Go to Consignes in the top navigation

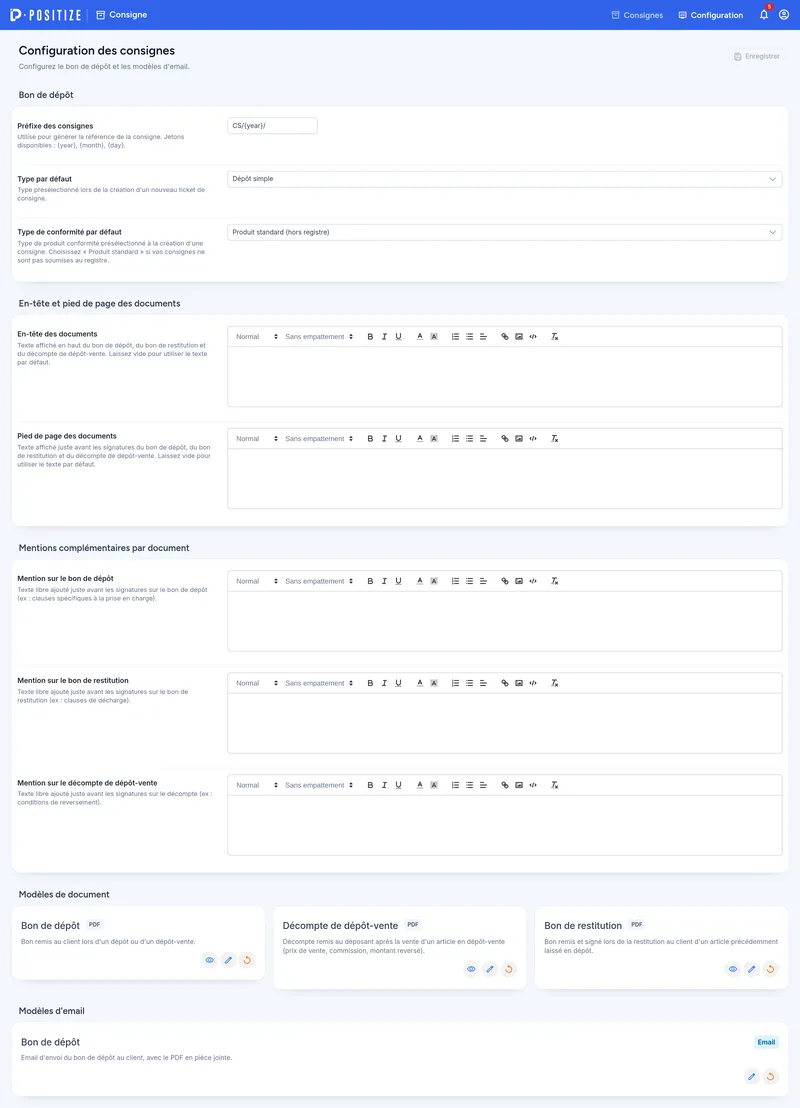point(637,15)
